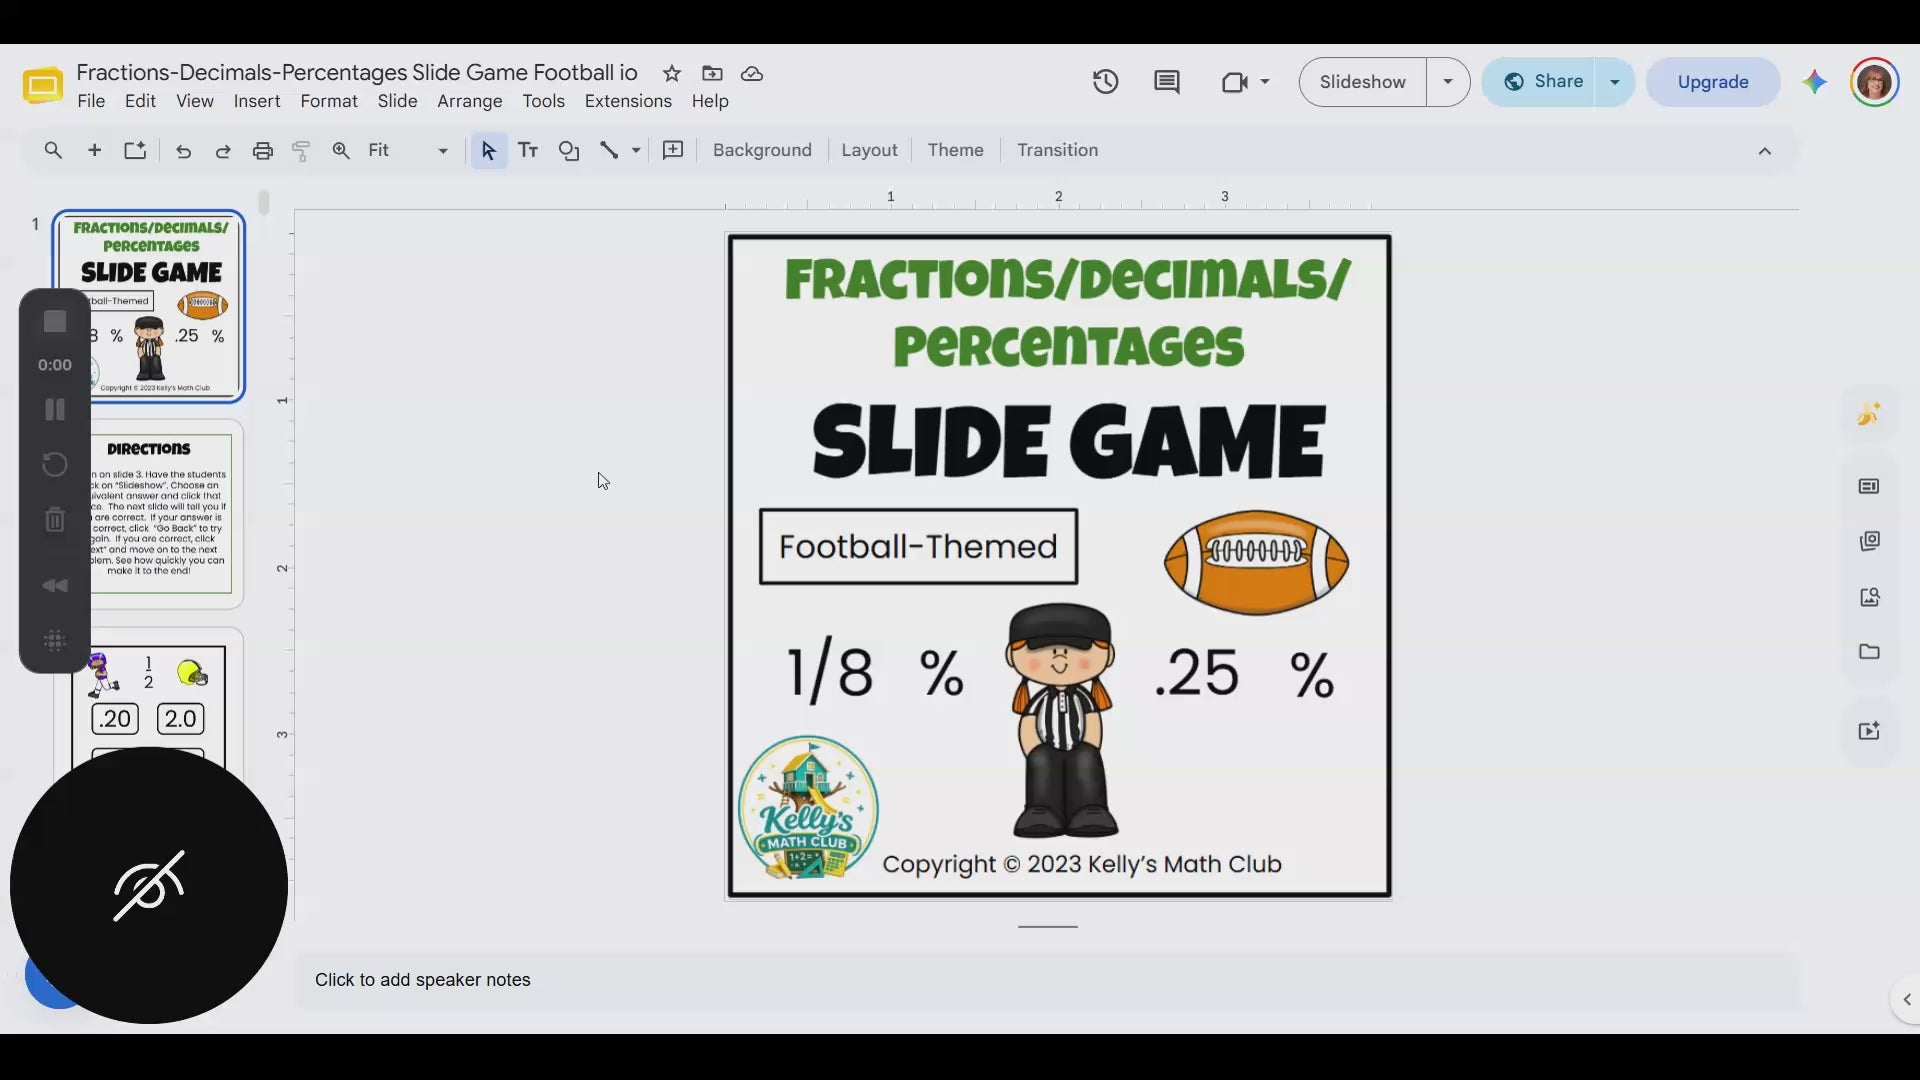Expand the side panel with left chevron
Image resolution: width=1920 pixels, height=1080 pixels.
(x=1907, y=1000)
